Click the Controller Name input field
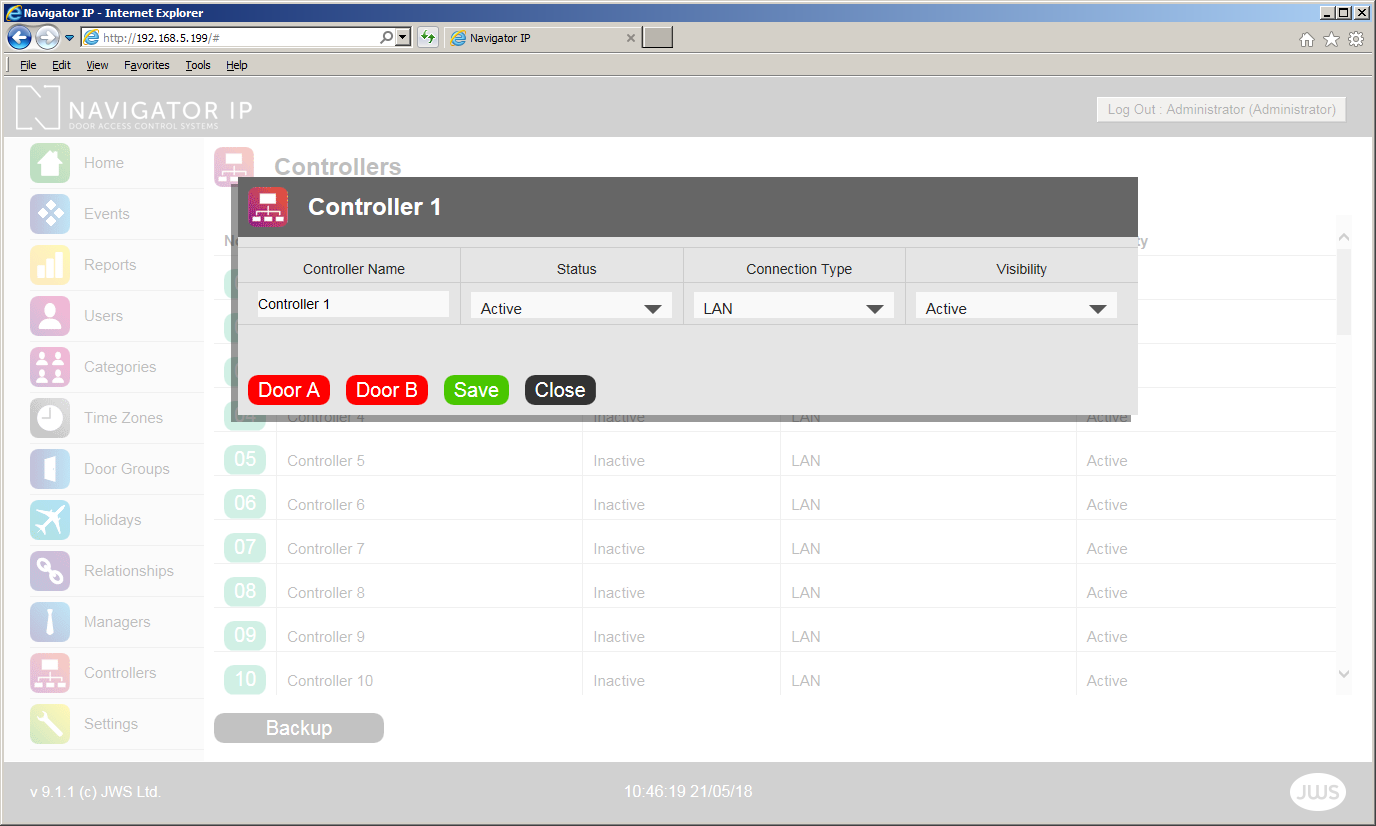Image resolution: width=1376 pixels, height=826 pixels. (x=353, y=304)
